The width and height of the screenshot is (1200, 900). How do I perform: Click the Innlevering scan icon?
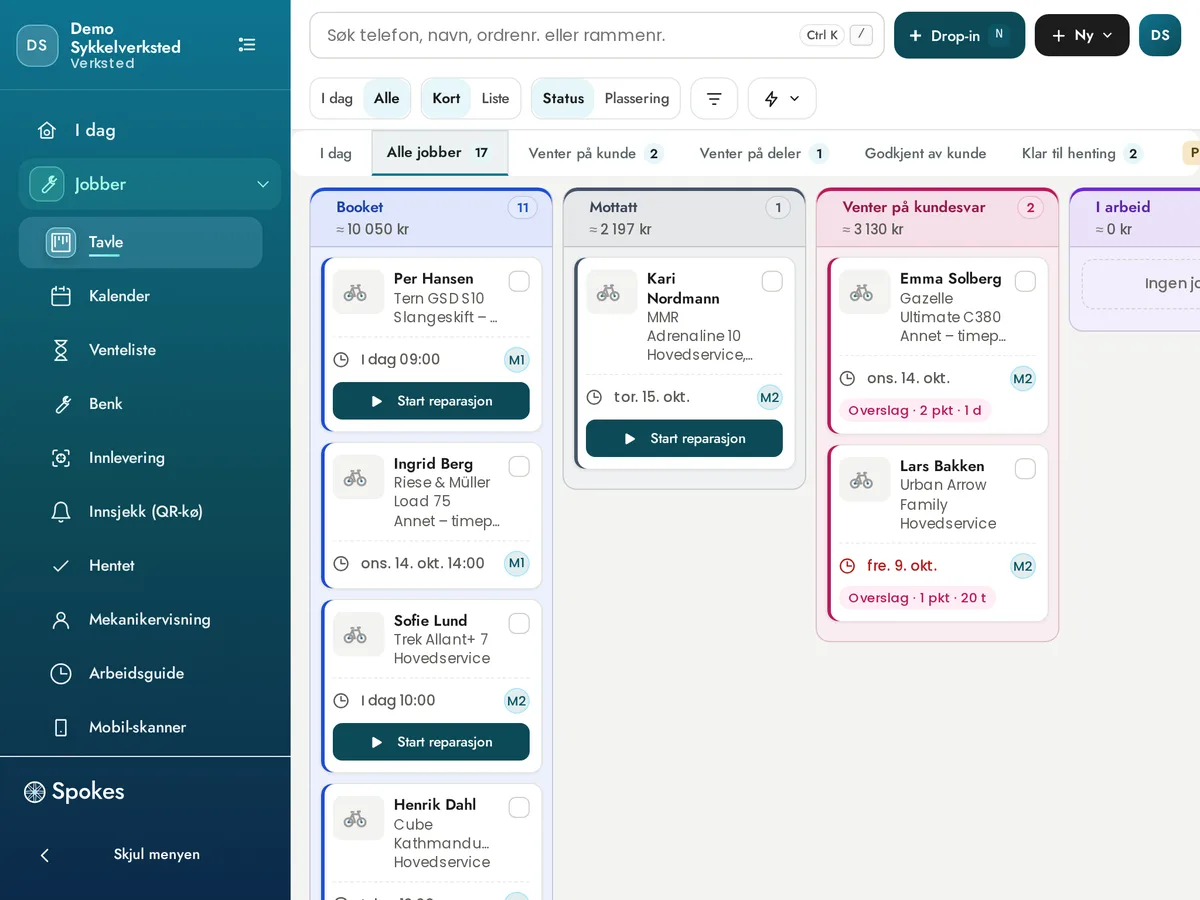(61, 458)
